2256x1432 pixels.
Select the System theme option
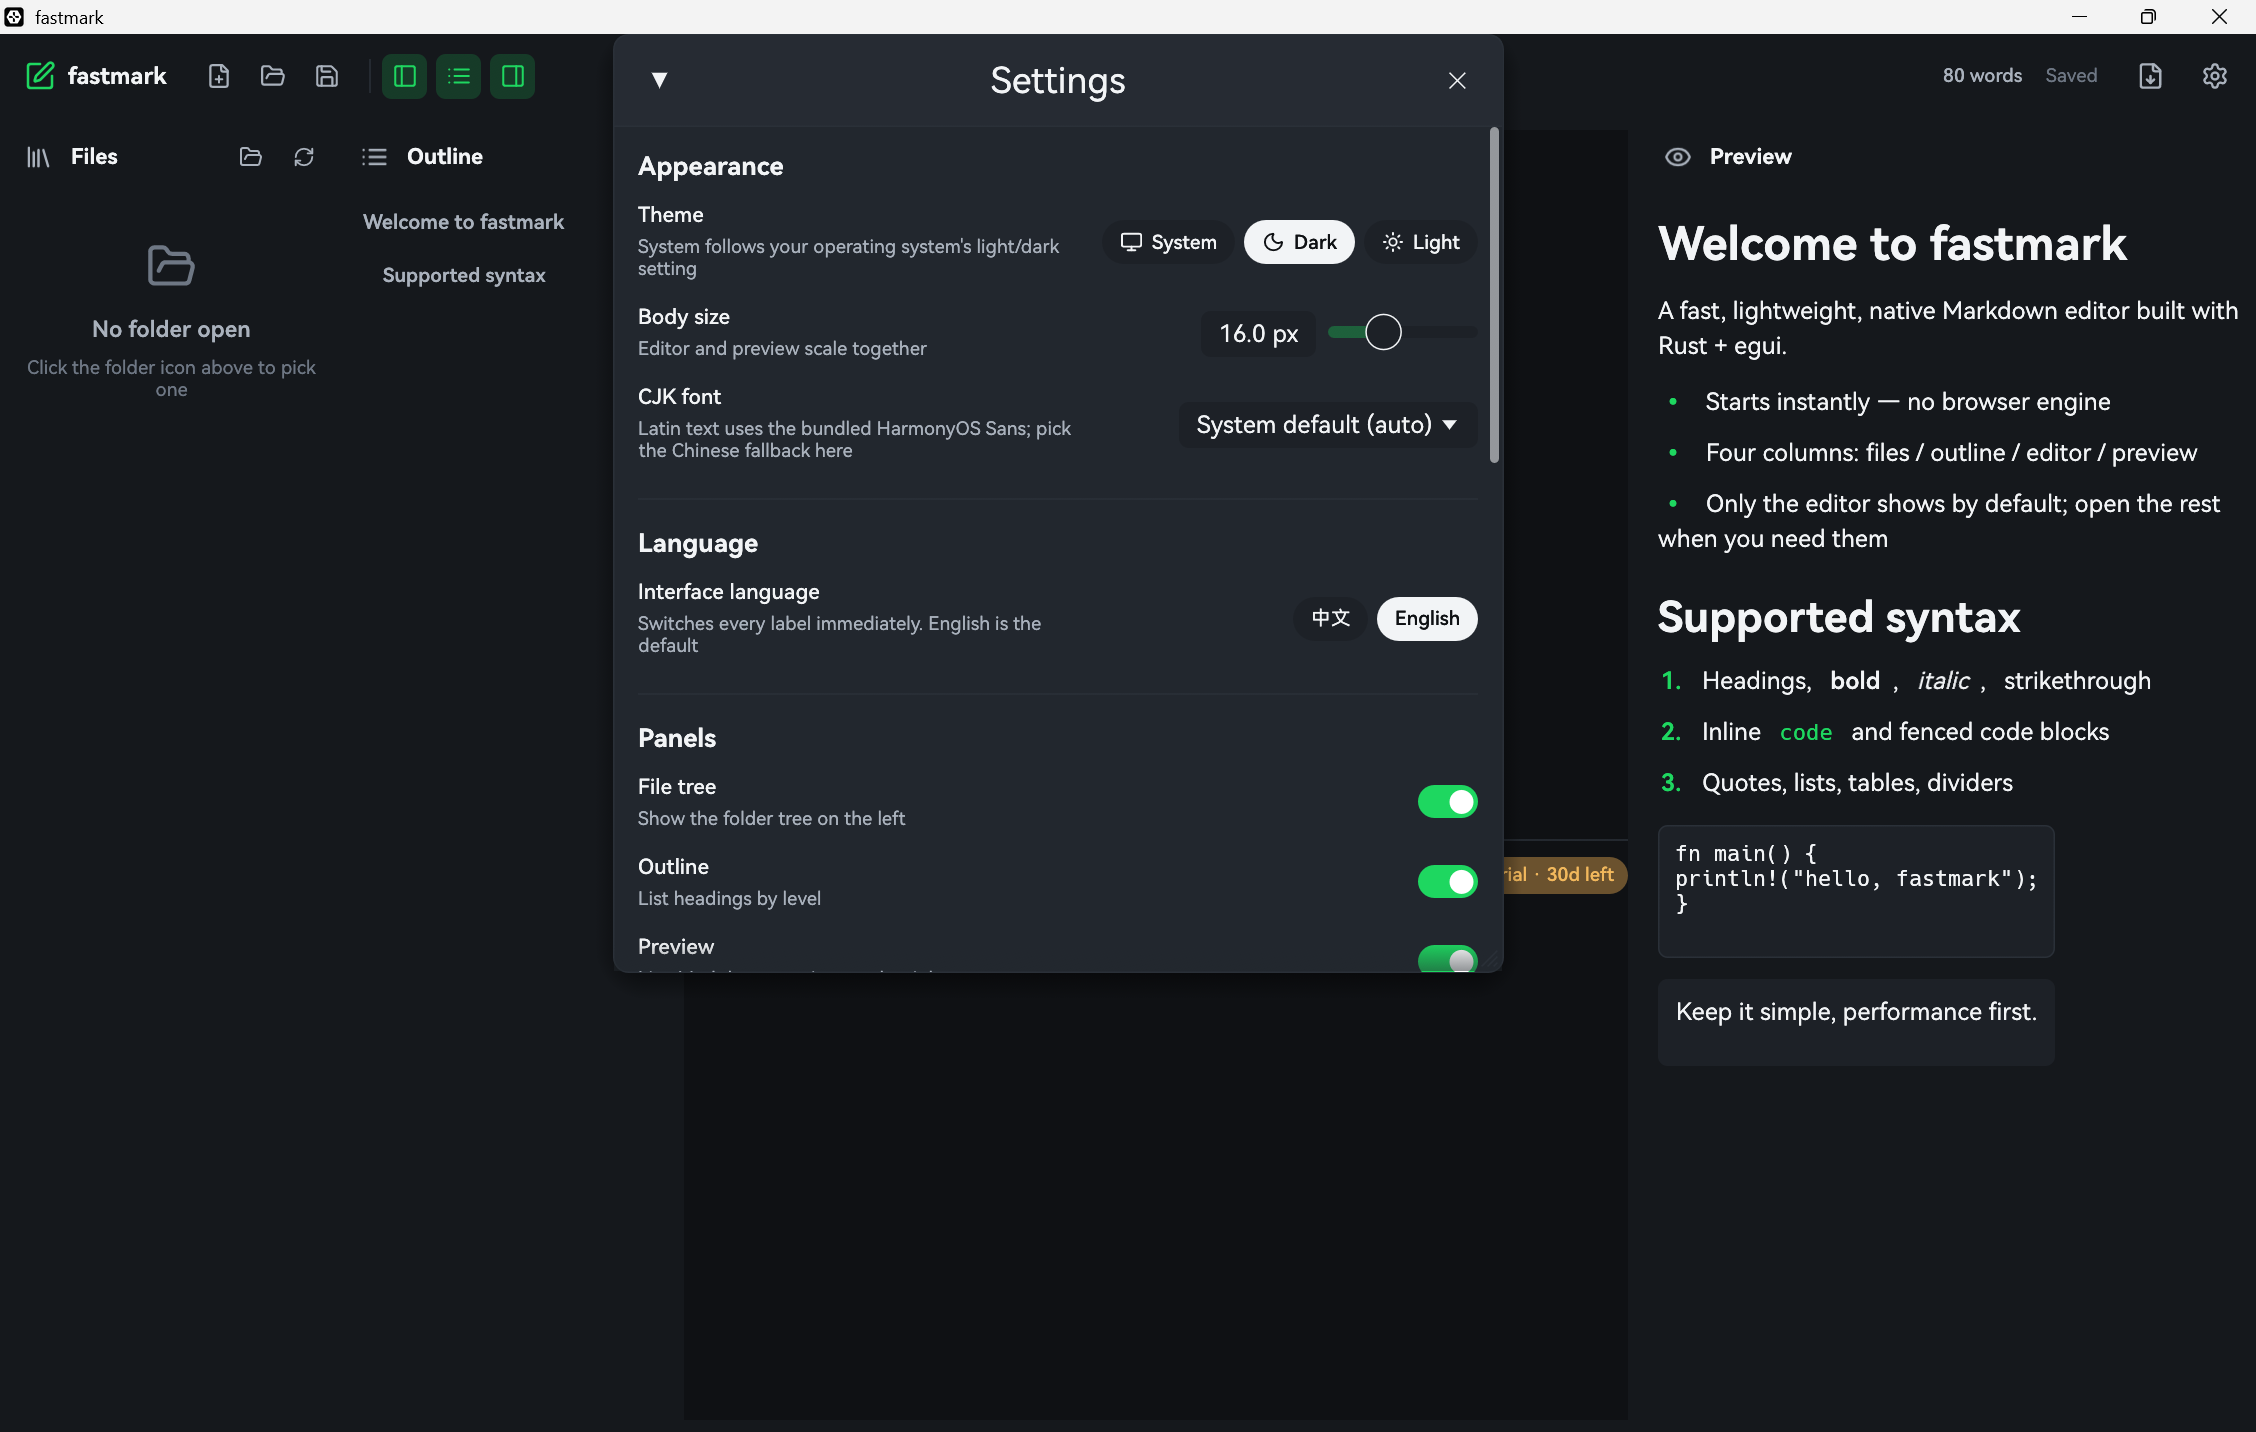click(x=1168, y=242)
